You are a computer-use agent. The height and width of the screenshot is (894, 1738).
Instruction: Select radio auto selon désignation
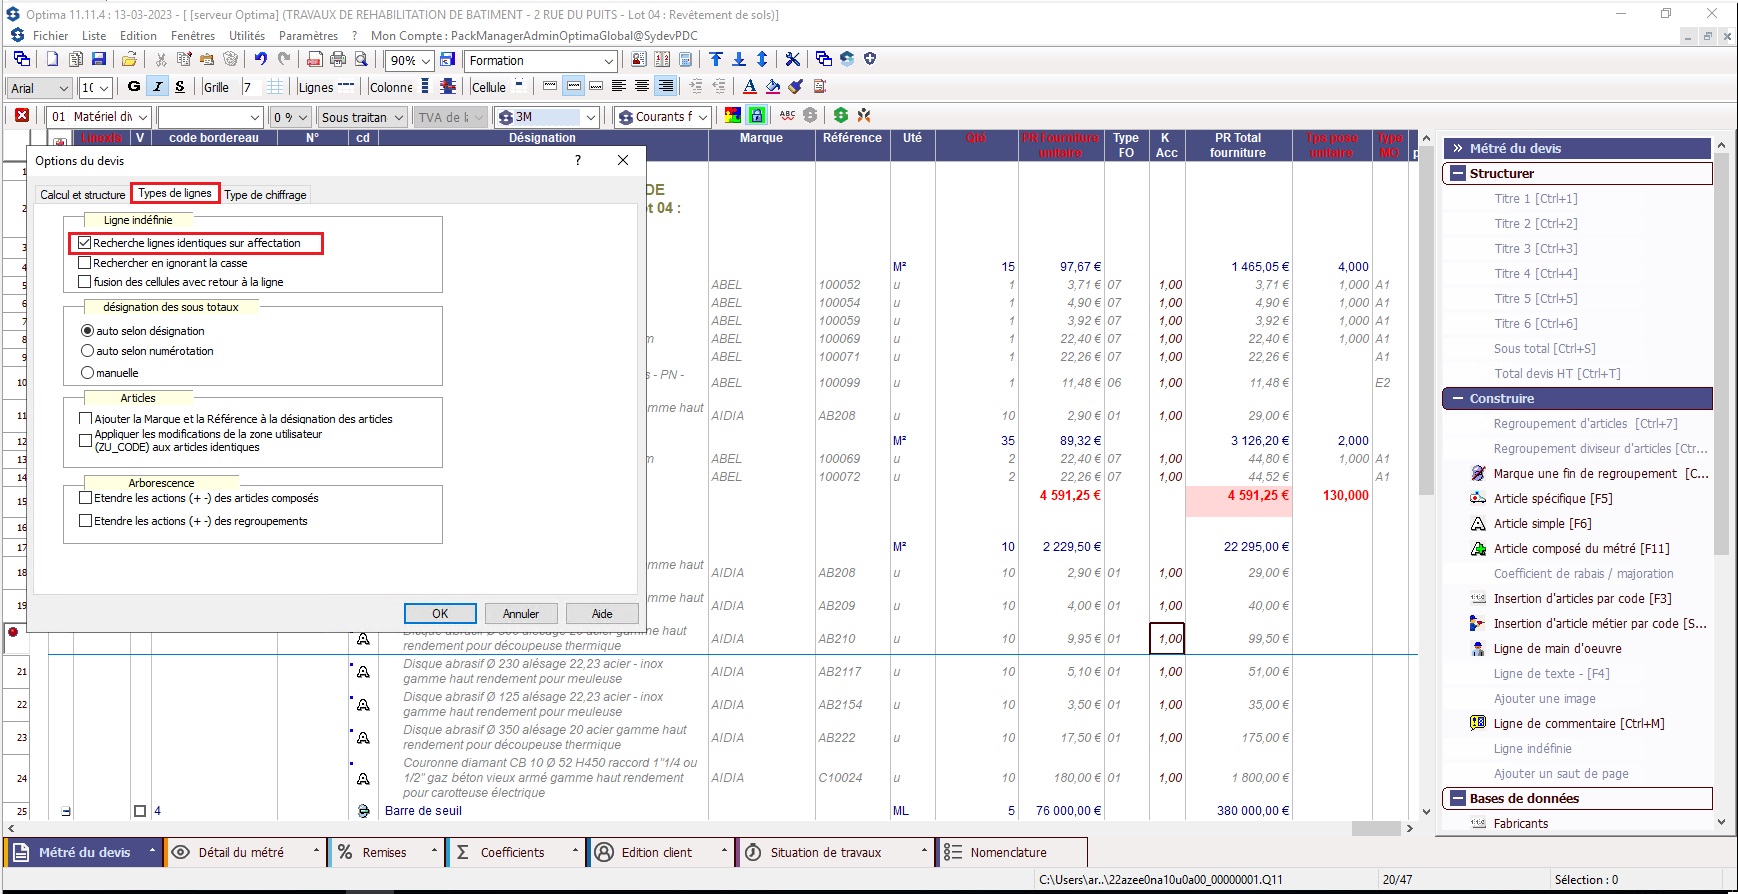pyautogui.click(x=88, y=331)
